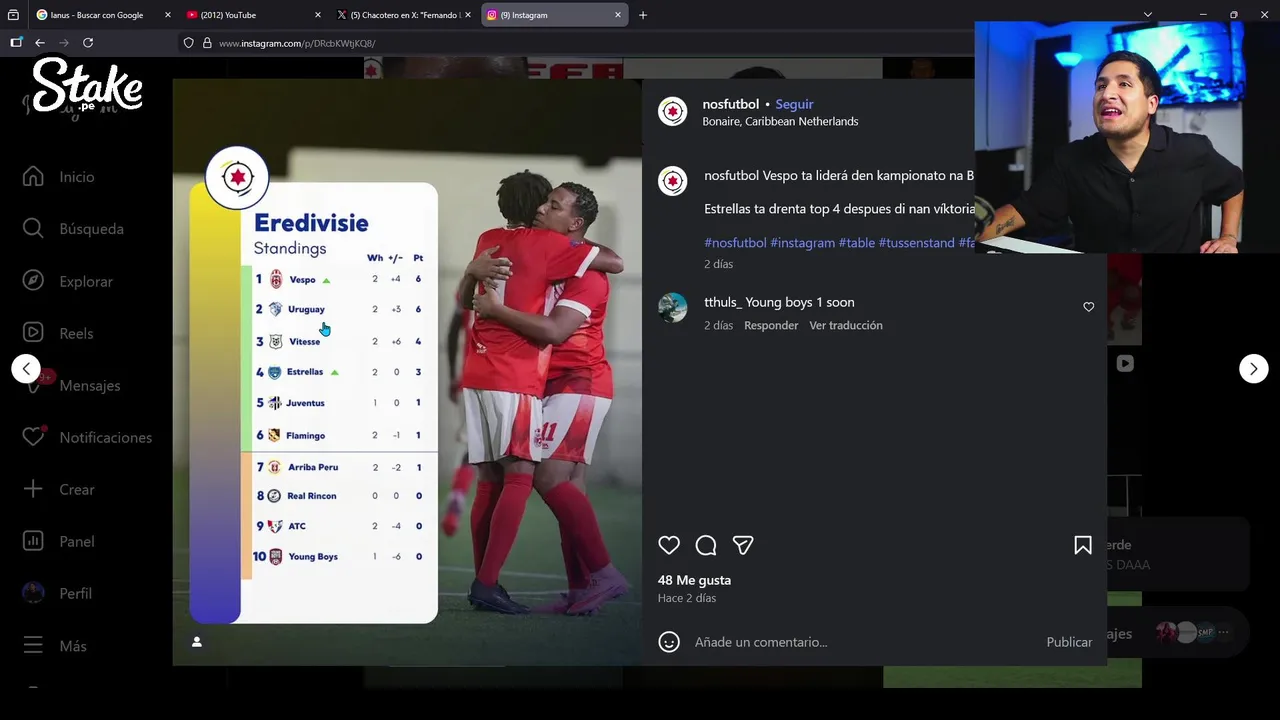Click tagged people icon on photo
The height and width of the screenshot is (720, 1280).
tap(197, 641)
